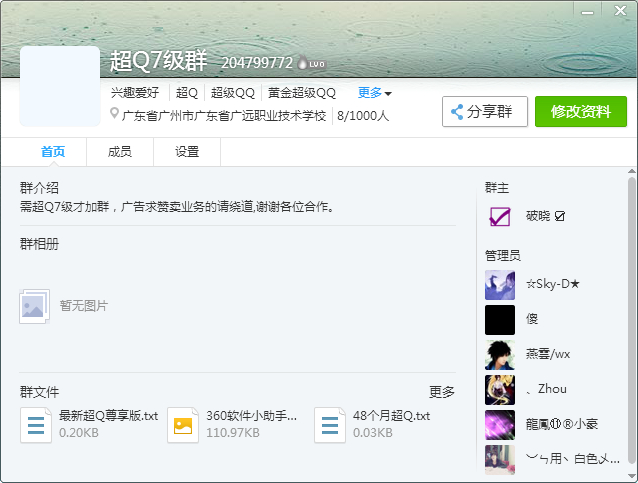The image size is (638, 483).
Task: Switch to the 成员 tab
Action: 120,152
